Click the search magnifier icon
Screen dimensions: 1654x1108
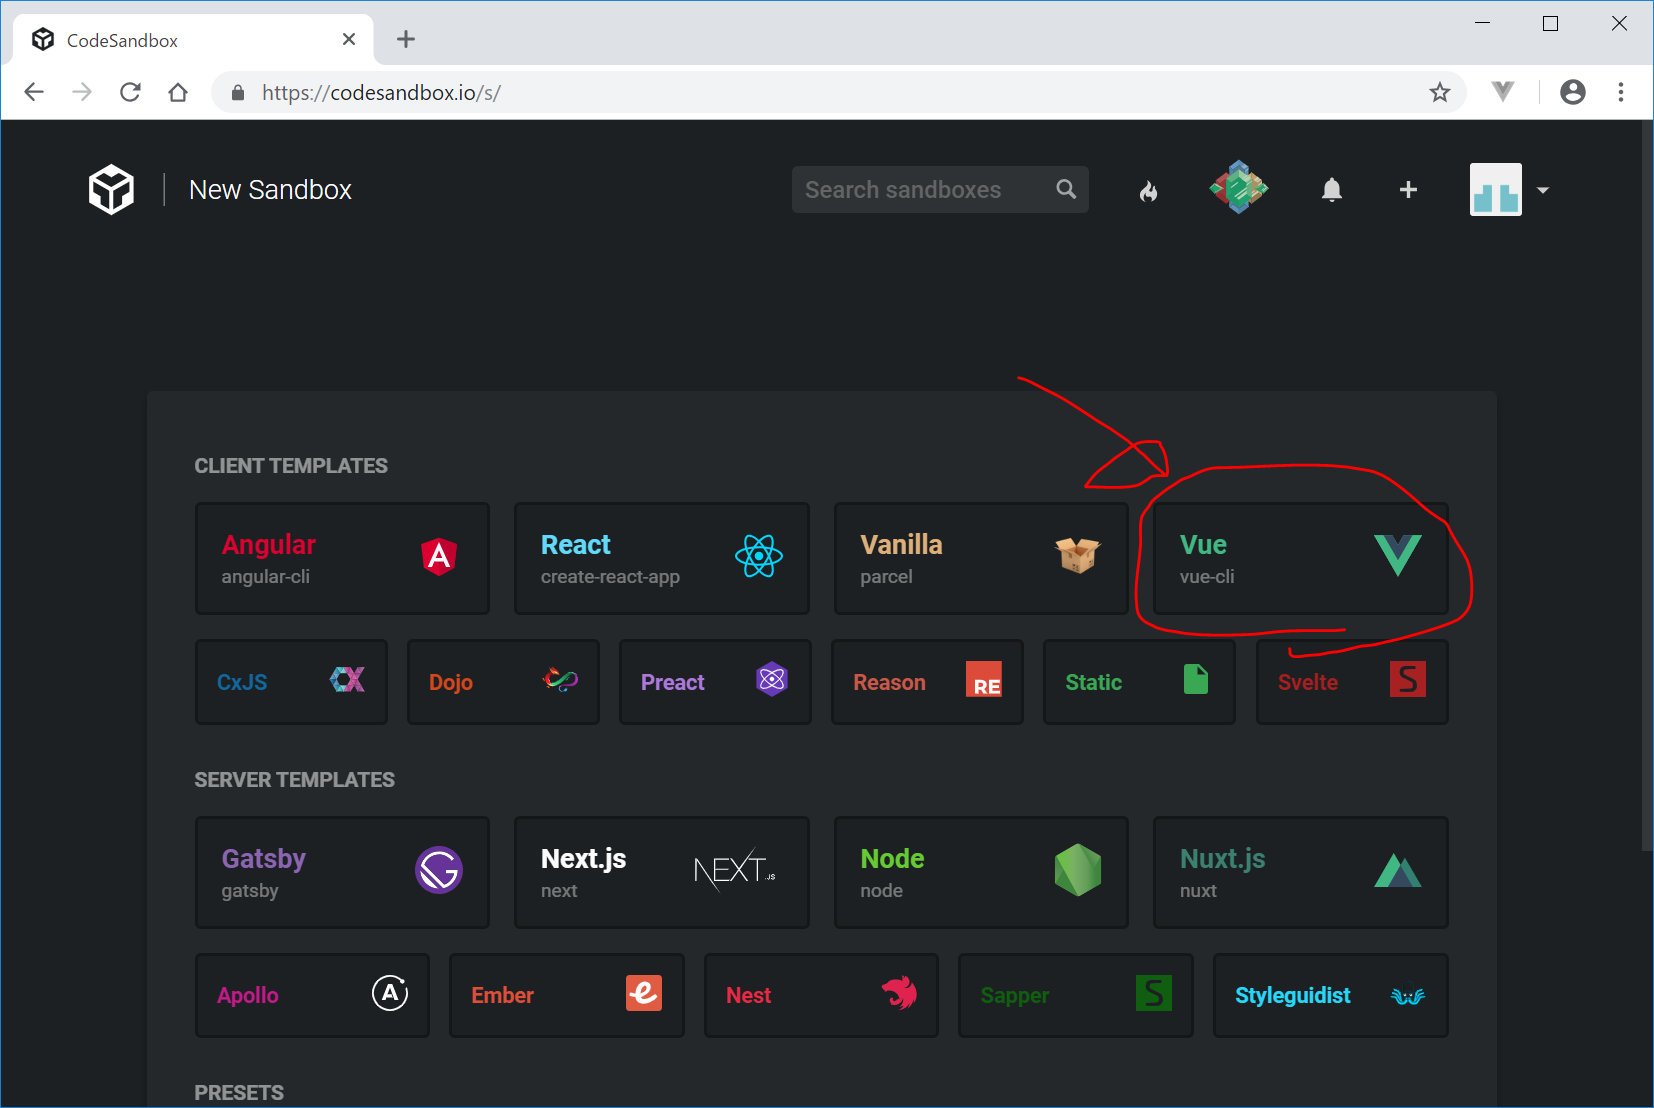[x=1066, y=189]
